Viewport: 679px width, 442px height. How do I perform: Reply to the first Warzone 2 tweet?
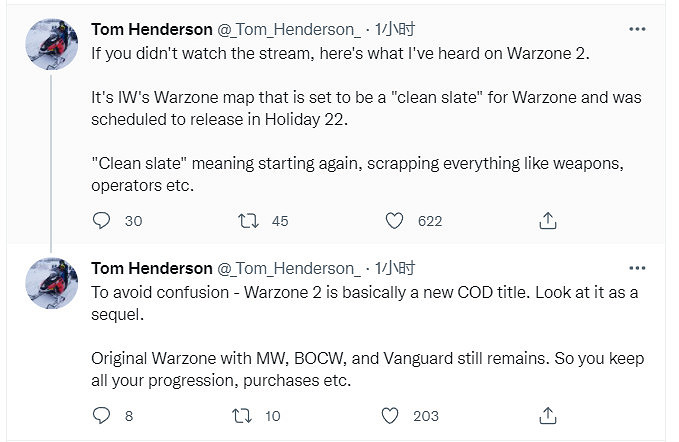(x=100, y=220)
